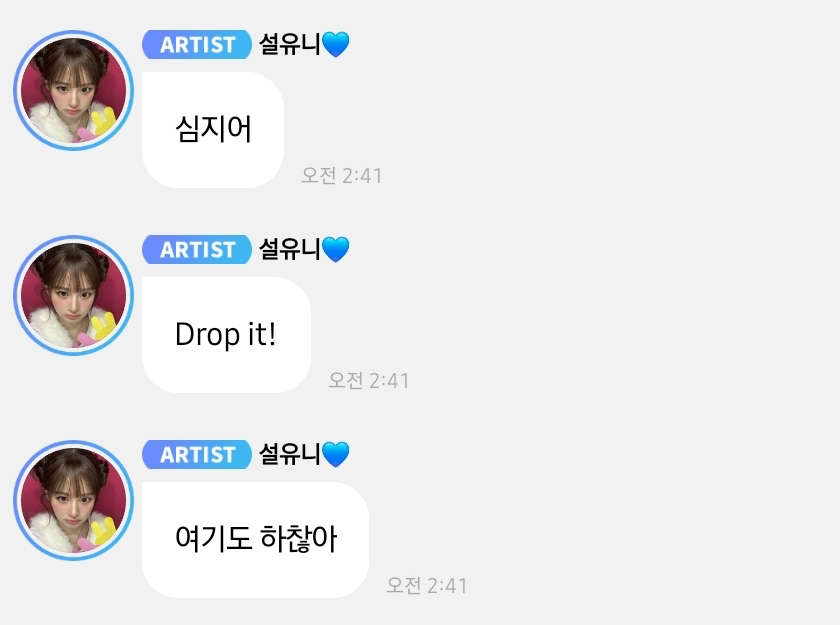
Task: Click the Drop it! text inside the second bubble
Action: pos(226,335)
